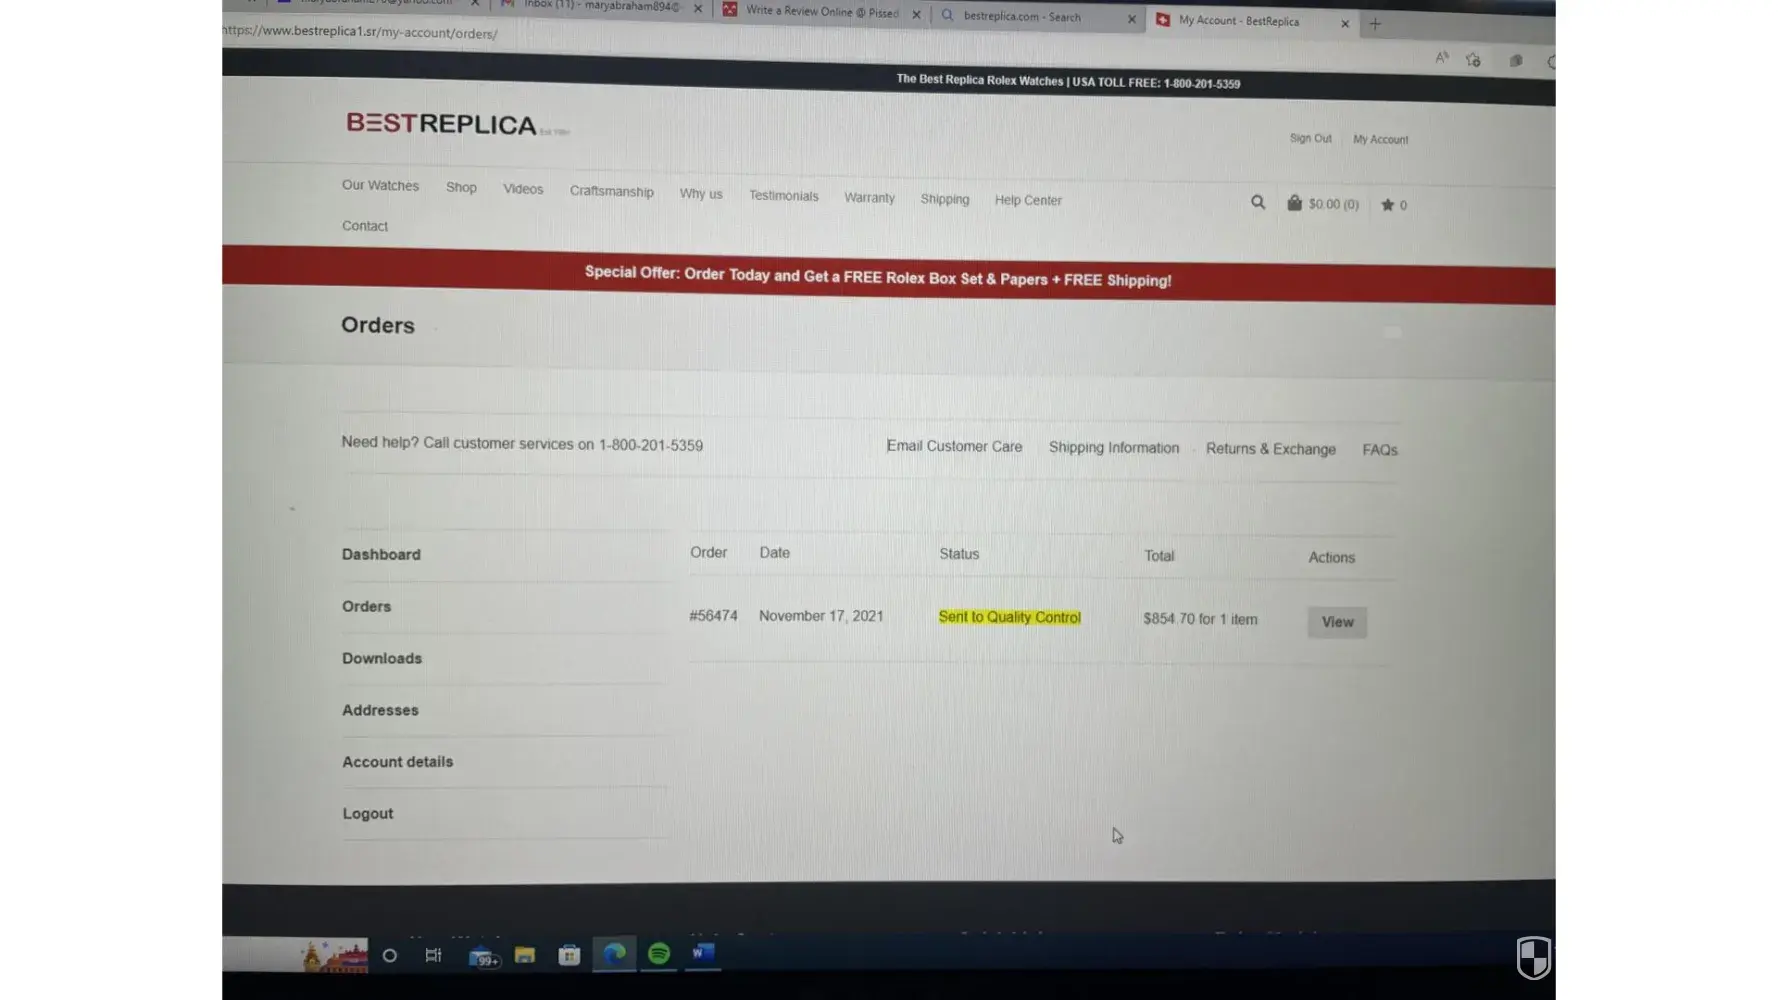Screen dimensions: 1778x1000
Task: Click the Sign Out link
Action: pos(1310,138)
